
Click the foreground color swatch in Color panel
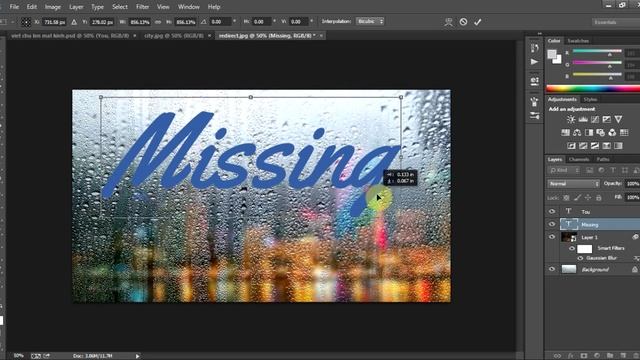pos(552,54)
